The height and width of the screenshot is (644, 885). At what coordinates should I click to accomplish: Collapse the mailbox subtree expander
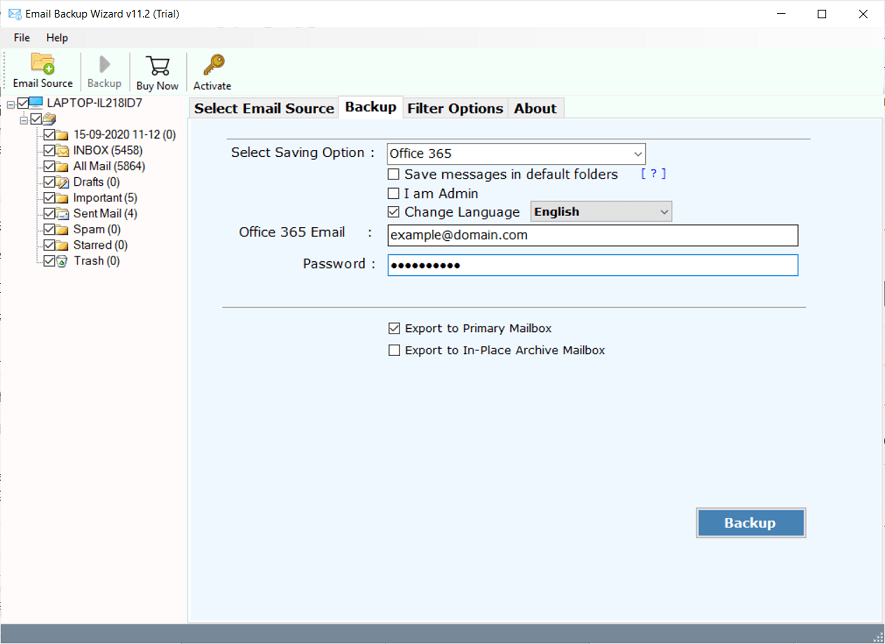pos(24,120)
